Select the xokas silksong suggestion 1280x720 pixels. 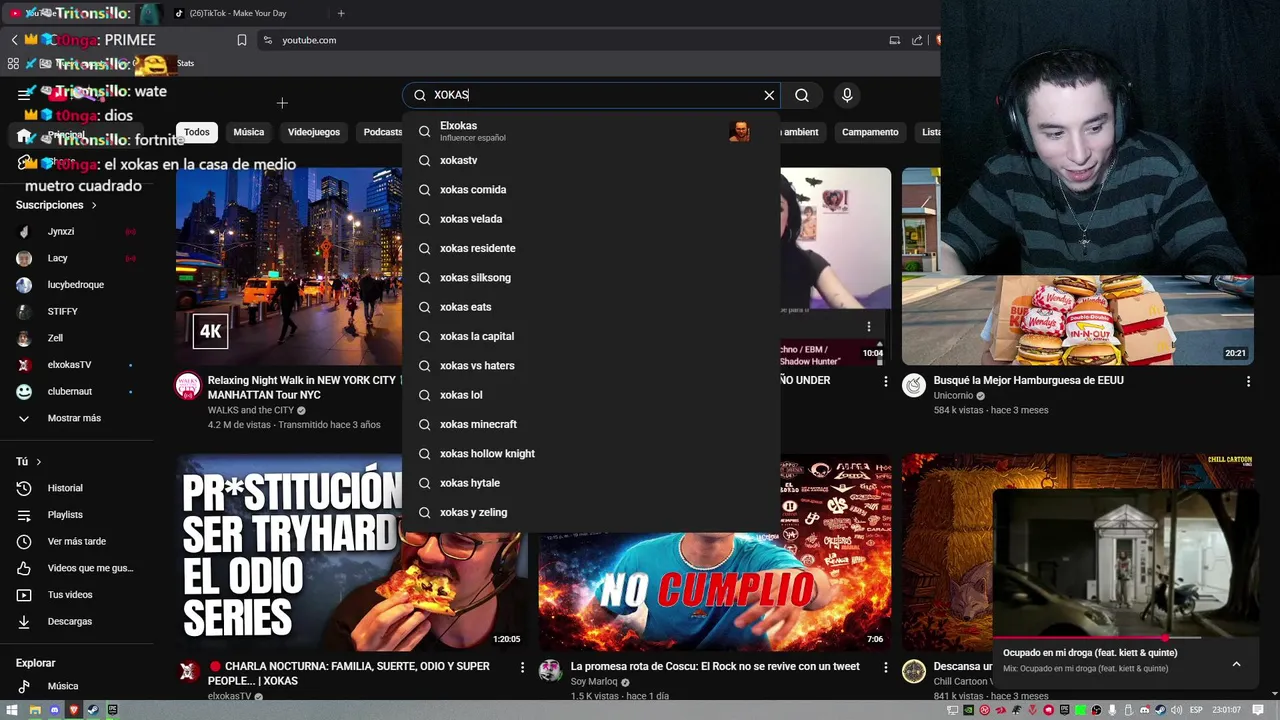click(591, 277)
